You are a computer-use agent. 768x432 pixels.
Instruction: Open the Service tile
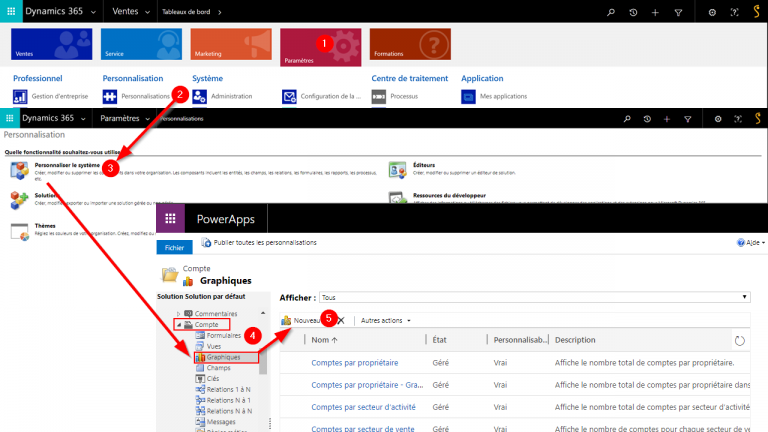pos(141,44)
